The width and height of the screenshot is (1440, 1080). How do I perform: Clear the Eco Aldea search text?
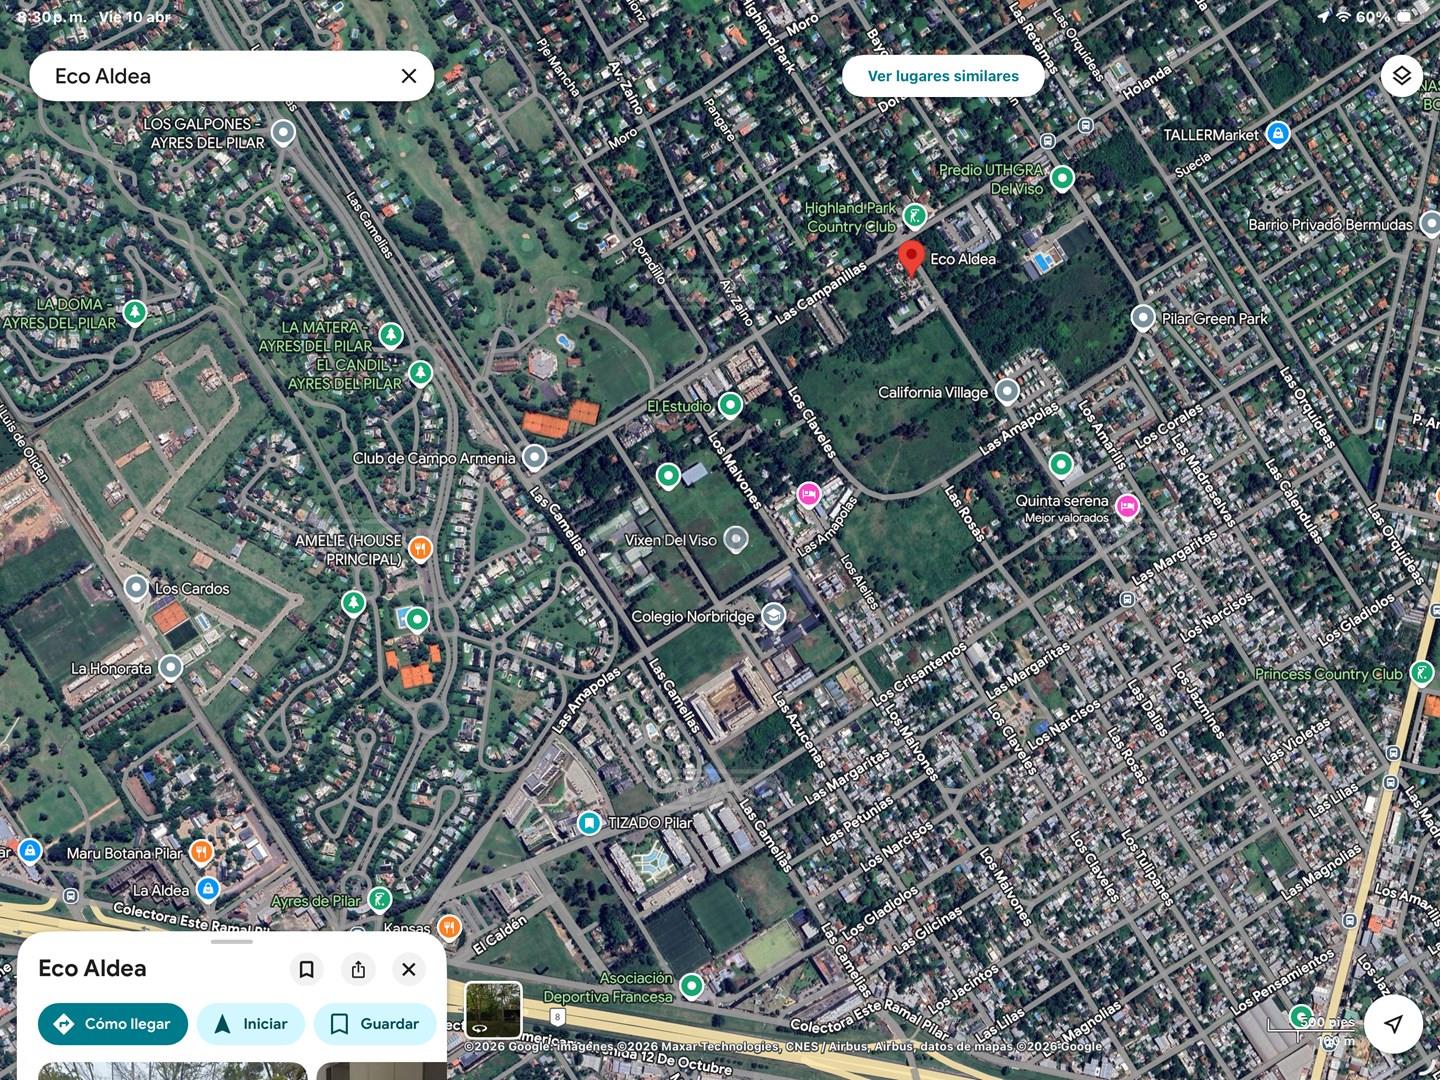coord(408,76)
